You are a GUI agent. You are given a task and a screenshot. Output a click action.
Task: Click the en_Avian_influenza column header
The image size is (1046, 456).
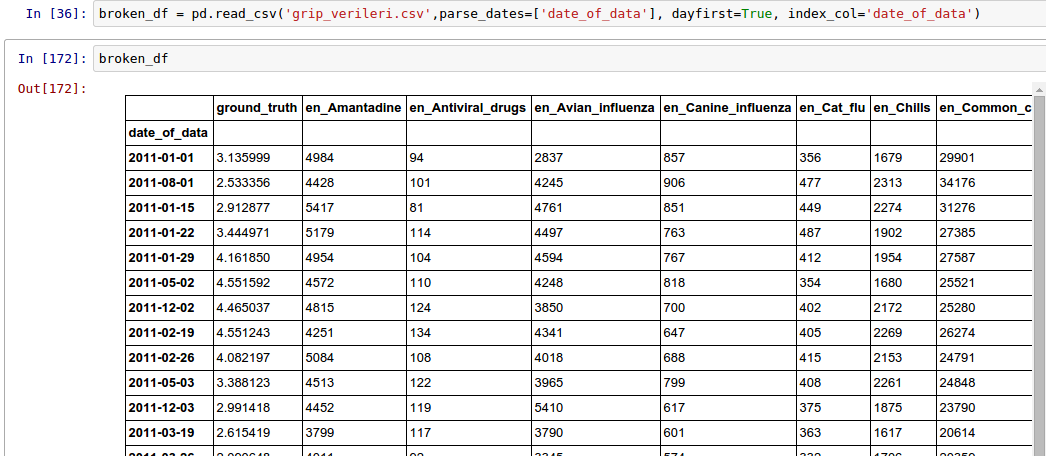tap(594, 108)
